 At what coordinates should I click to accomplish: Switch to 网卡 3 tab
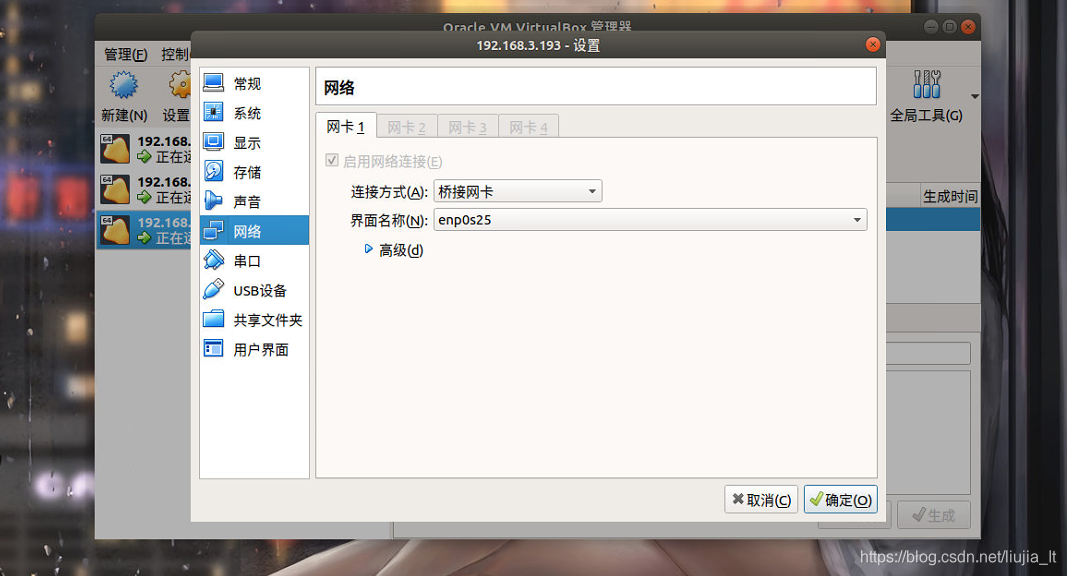point(467,127)
